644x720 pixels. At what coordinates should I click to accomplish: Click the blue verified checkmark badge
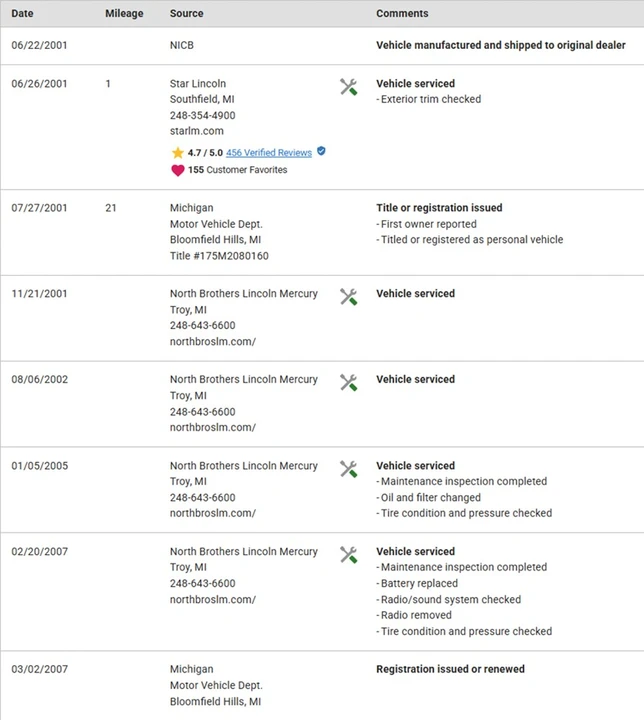pyautogui.click(x=321, y=151)
